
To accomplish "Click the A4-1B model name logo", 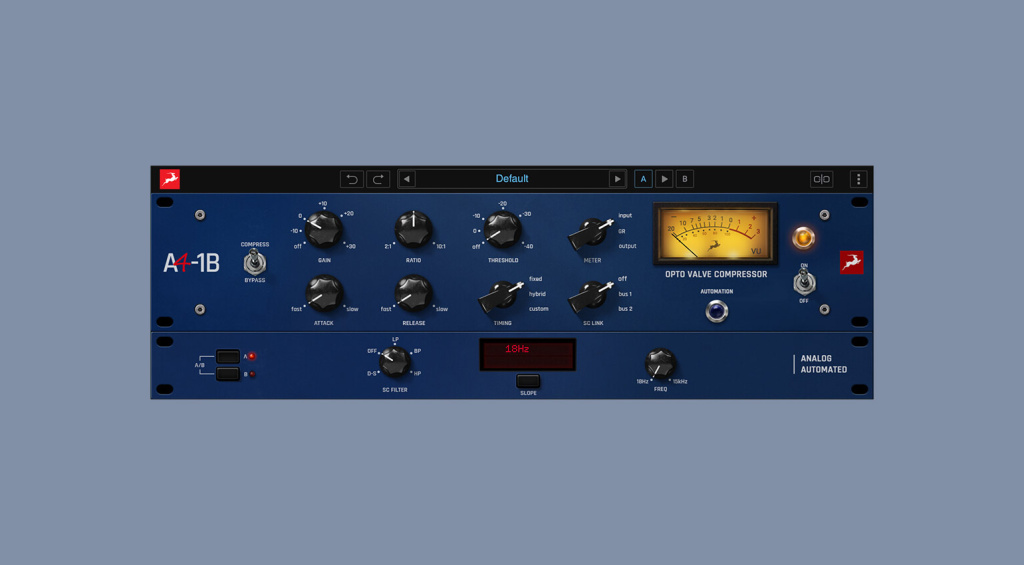I will pyautogui.click(x=191, y=263).
